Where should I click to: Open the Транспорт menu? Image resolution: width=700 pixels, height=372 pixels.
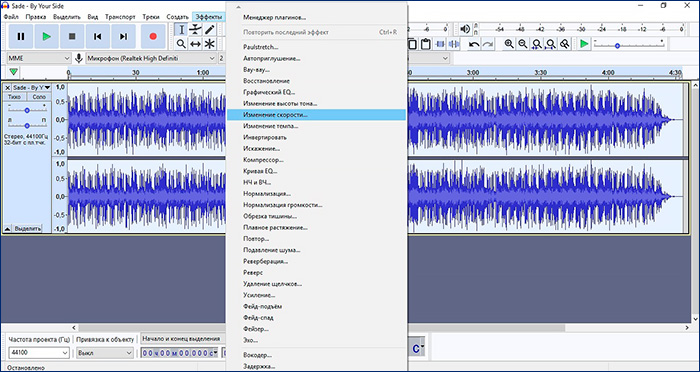(120, 17)
